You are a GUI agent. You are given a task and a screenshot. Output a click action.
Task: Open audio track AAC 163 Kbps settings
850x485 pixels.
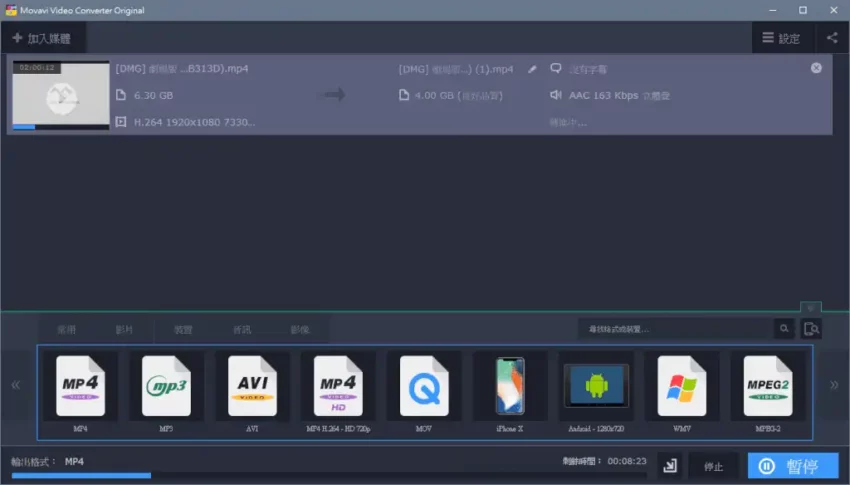(619, 95)
